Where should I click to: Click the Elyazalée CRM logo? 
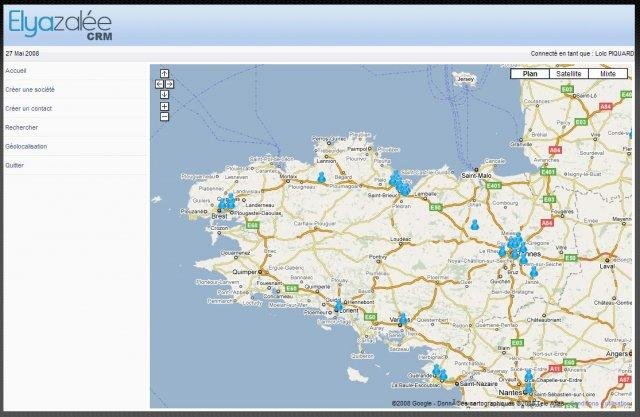[60, 25]
